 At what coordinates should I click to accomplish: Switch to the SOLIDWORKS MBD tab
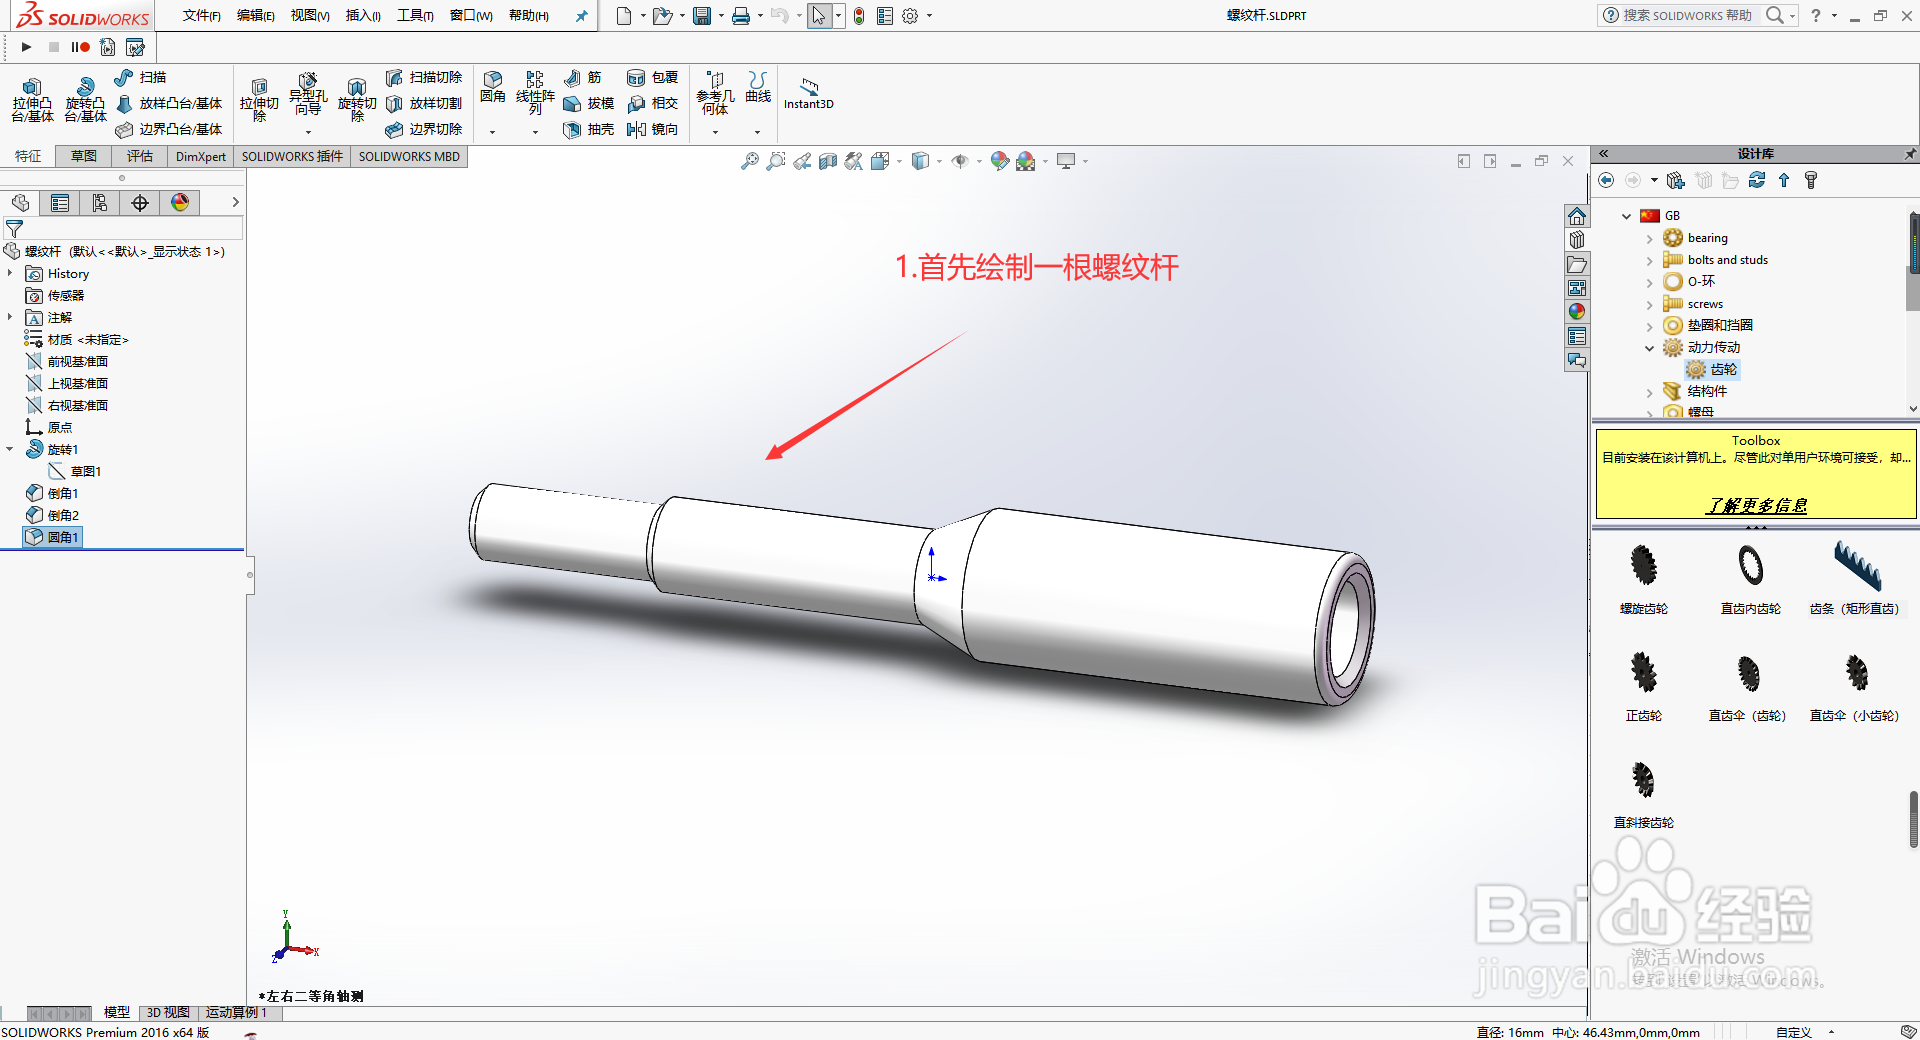tap(409, 156)
